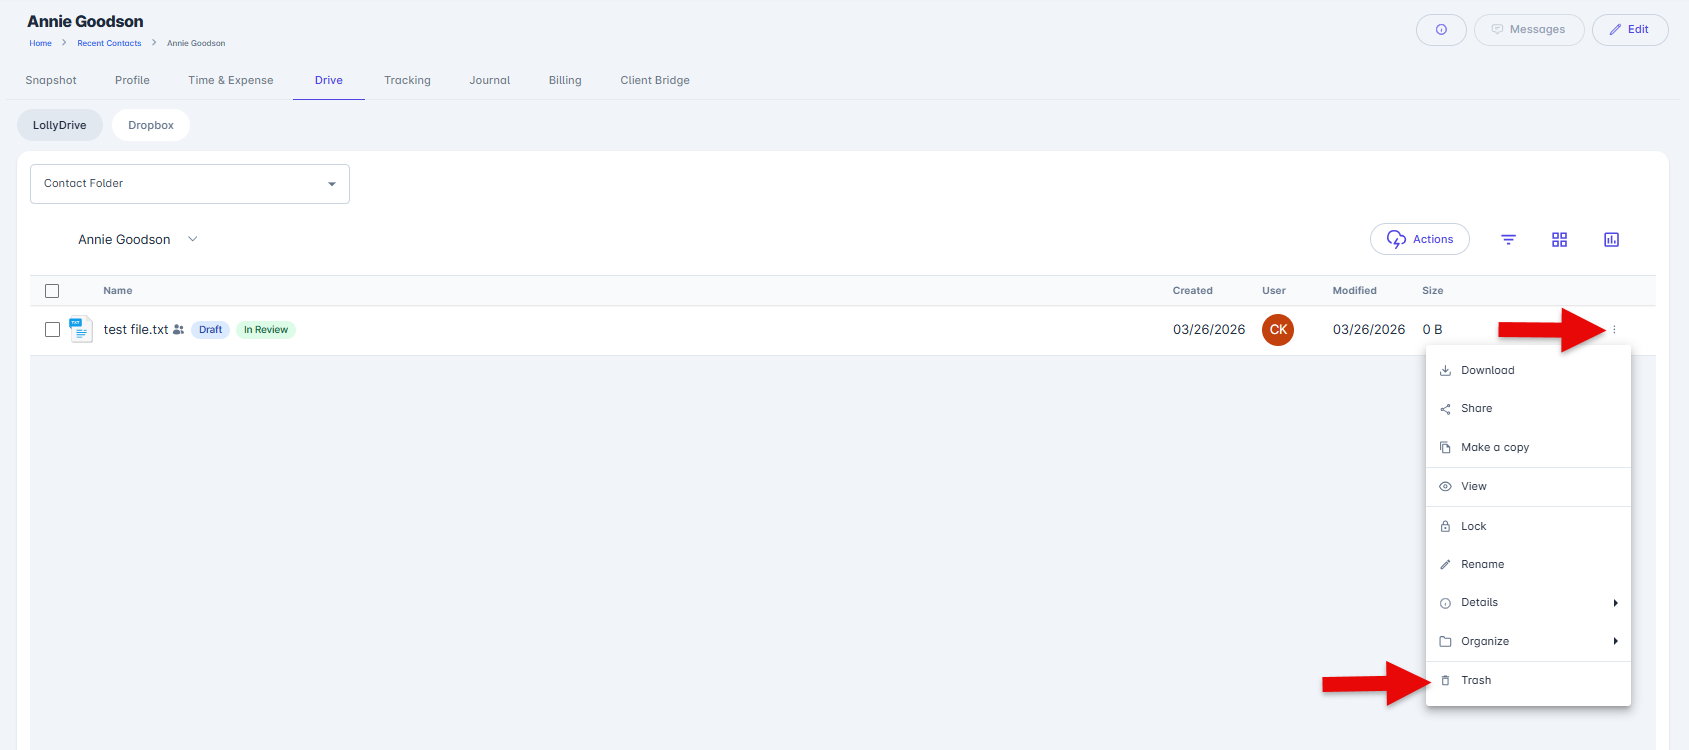The height and width of the screenshot is (750, 1689).
Task: Open the Actions button
Action: coord(1420,239)
